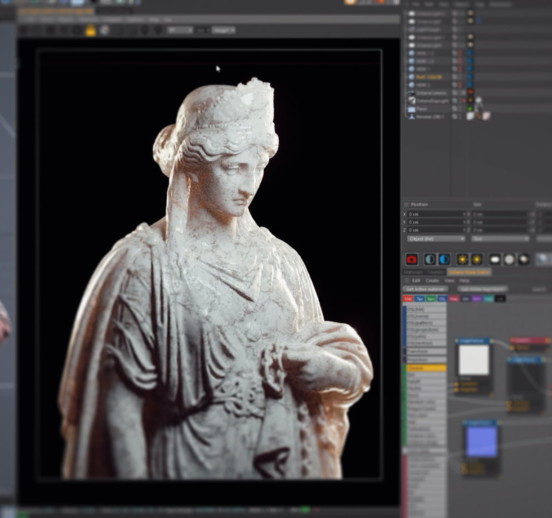Open the Object (Rel) coordinate dropdown

pyautogui.click(x=436, y=239)
